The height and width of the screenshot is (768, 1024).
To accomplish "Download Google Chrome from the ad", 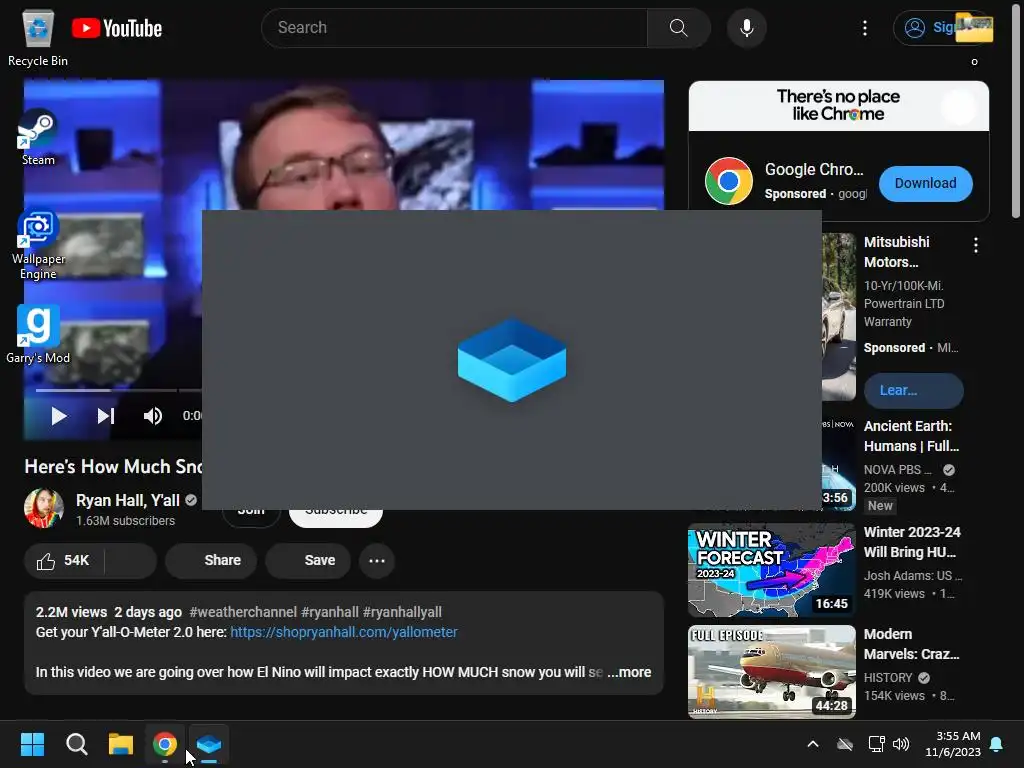I will tap(925, 184).
